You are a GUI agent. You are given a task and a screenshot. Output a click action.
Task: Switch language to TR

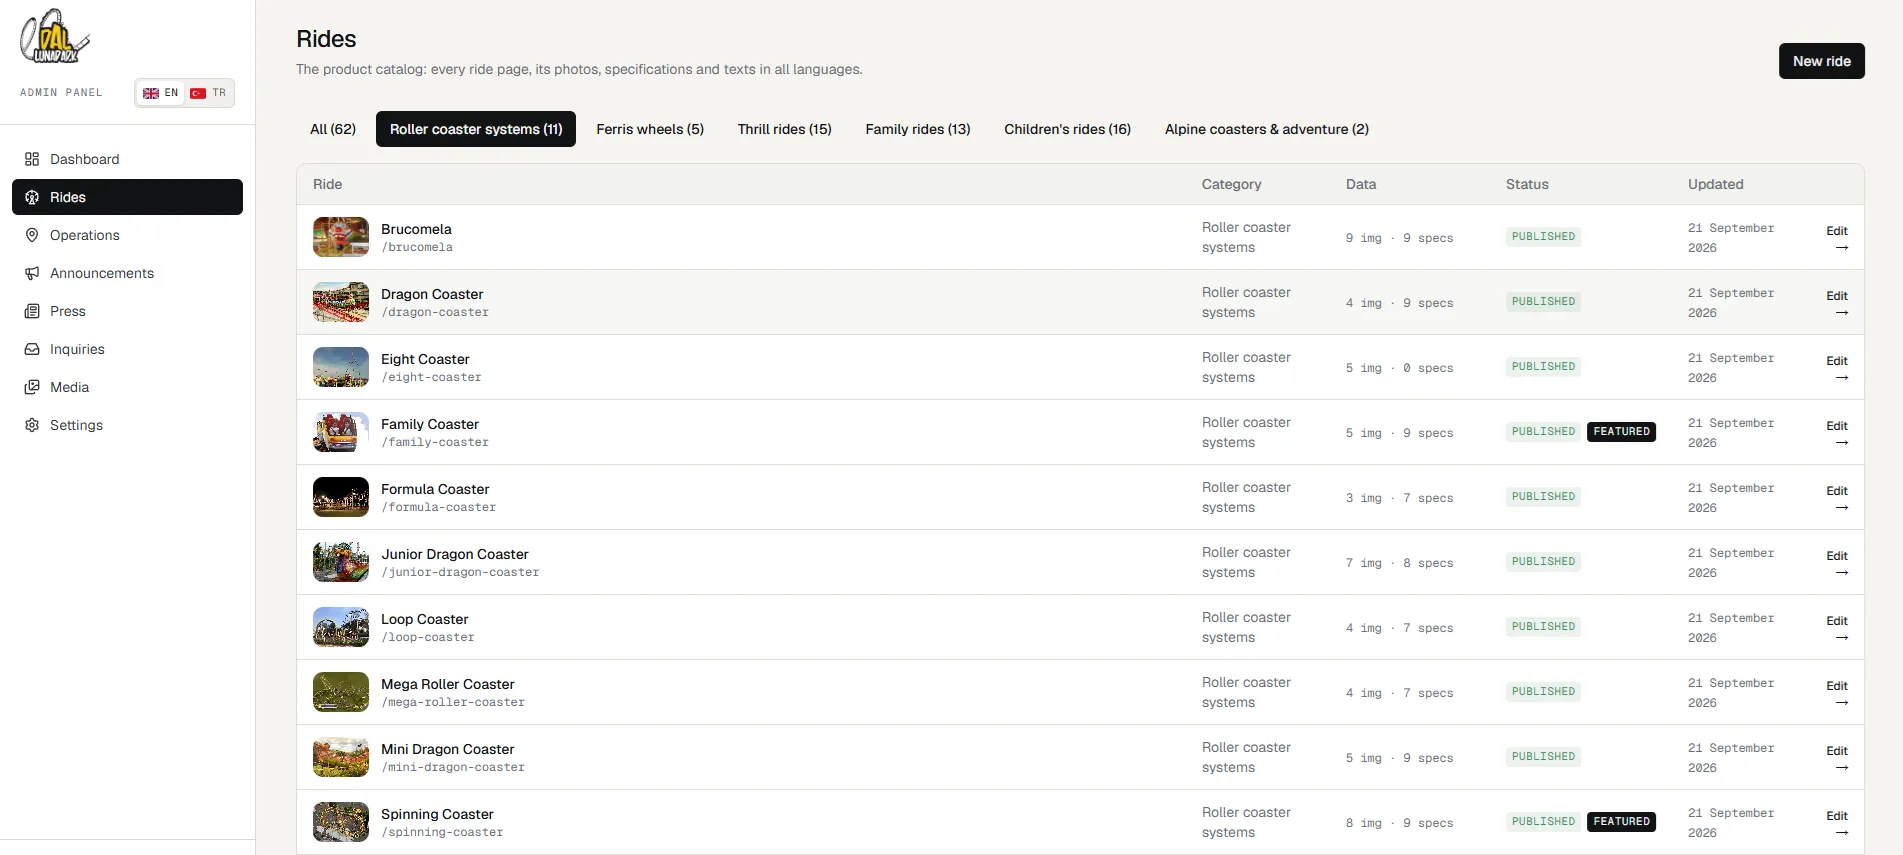[209, 93]
